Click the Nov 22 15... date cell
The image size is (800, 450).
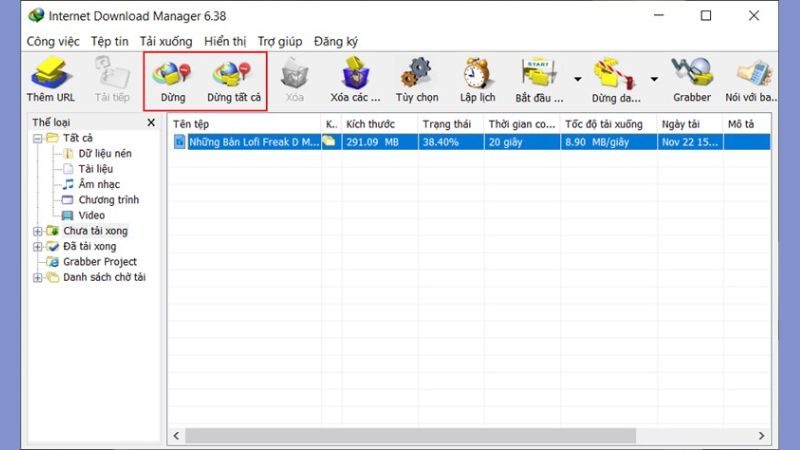[690, 142]
